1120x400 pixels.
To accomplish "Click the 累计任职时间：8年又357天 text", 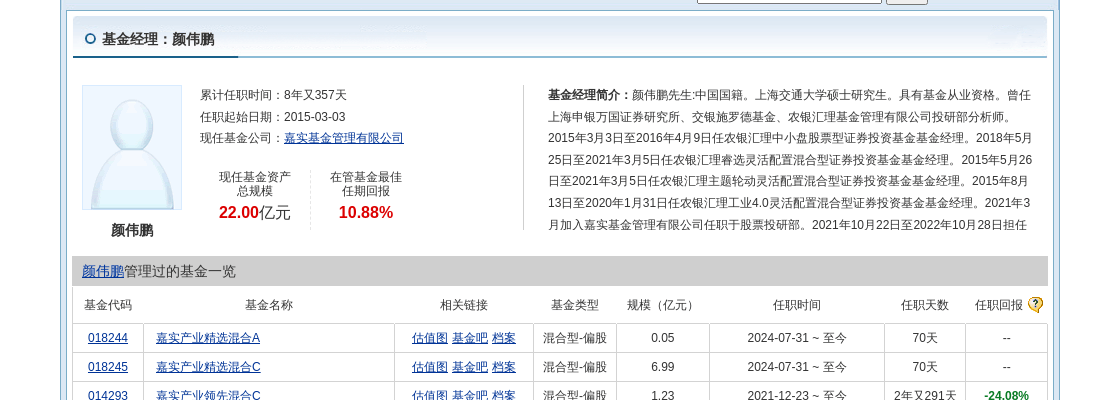I will pyautogui.click(x=273, y=95).
